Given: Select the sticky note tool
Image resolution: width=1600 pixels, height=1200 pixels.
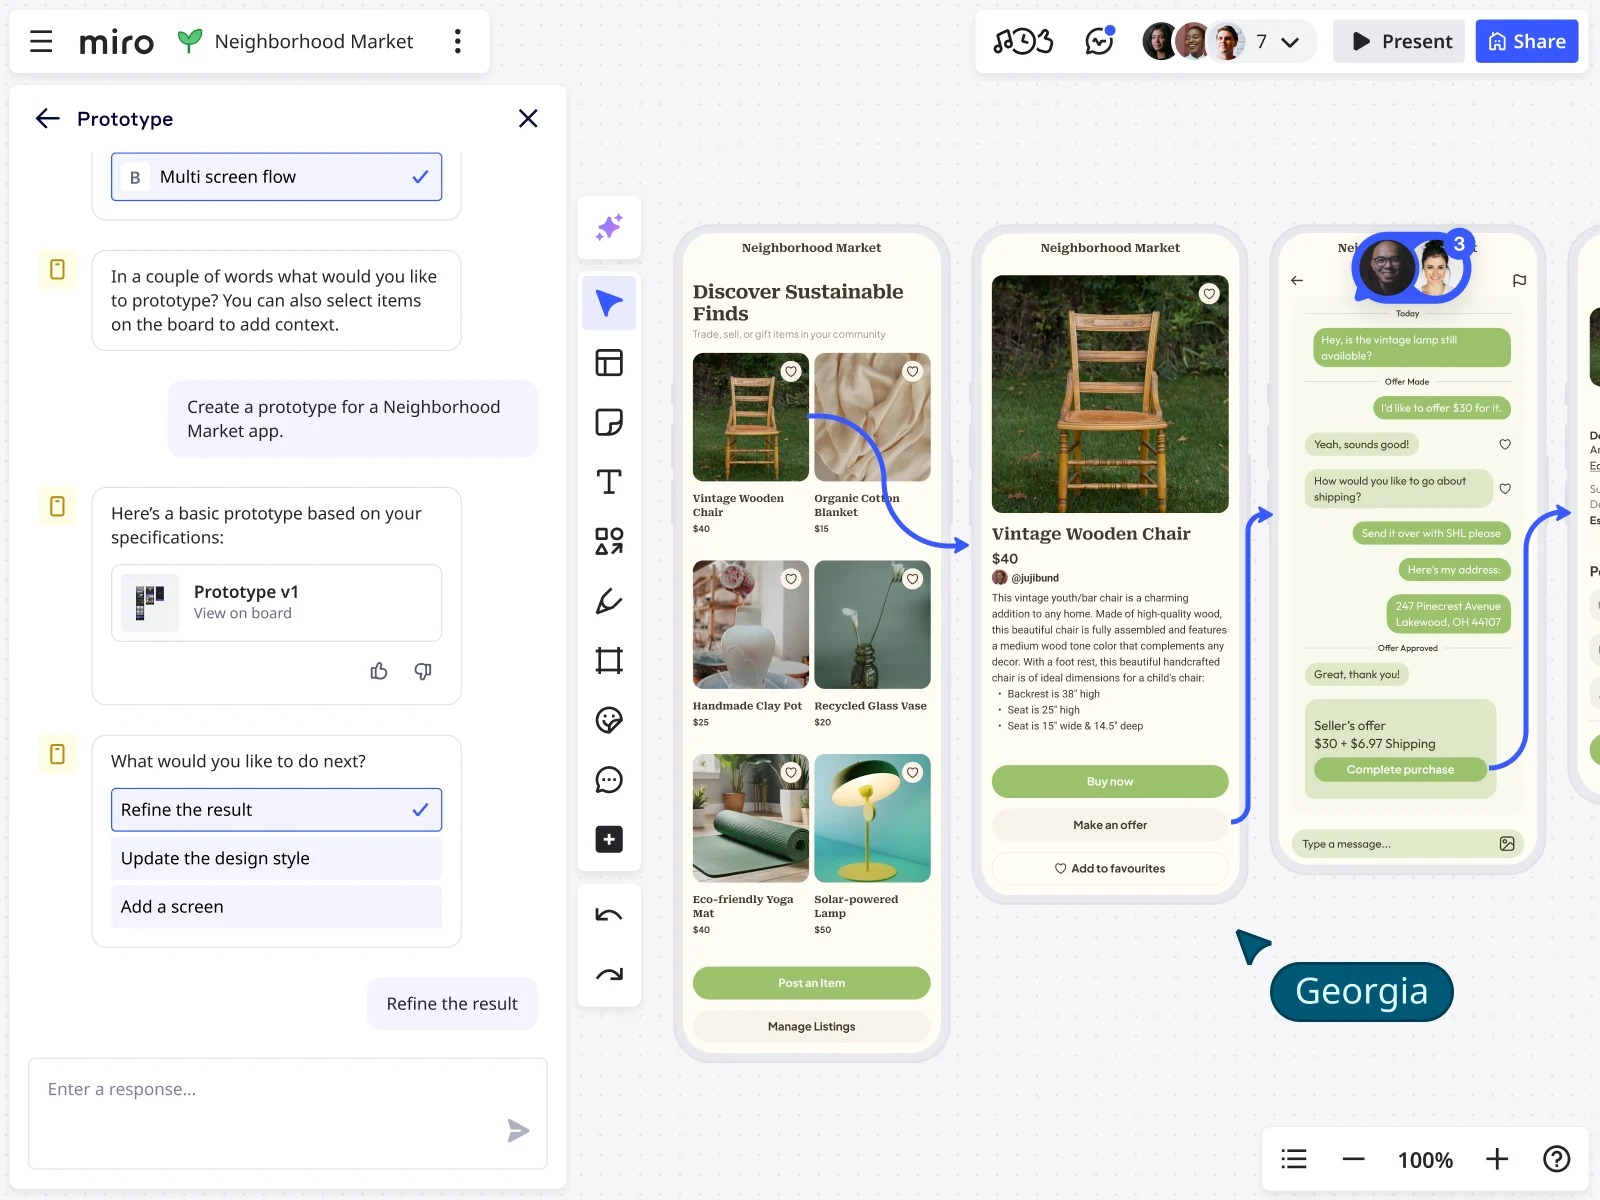Looking at the screenshot, I should click(609, 422).
